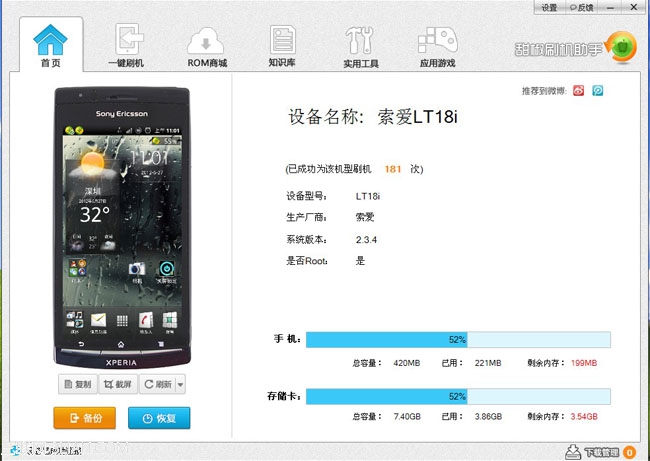The height and width of the screenshot is (461, 650).
Task: Switch to the 一键刷机 tab
Action: pos(126,46)
